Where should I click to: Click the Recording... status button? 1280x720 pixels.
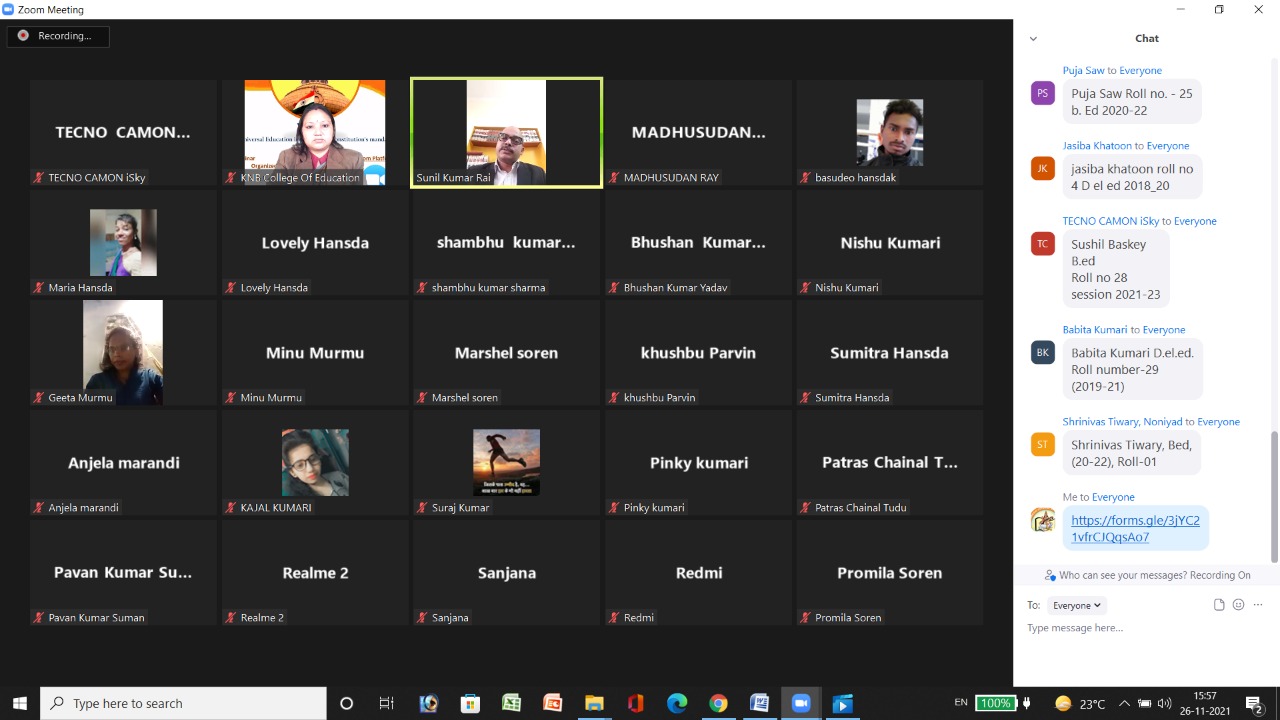tap(58, 36)
